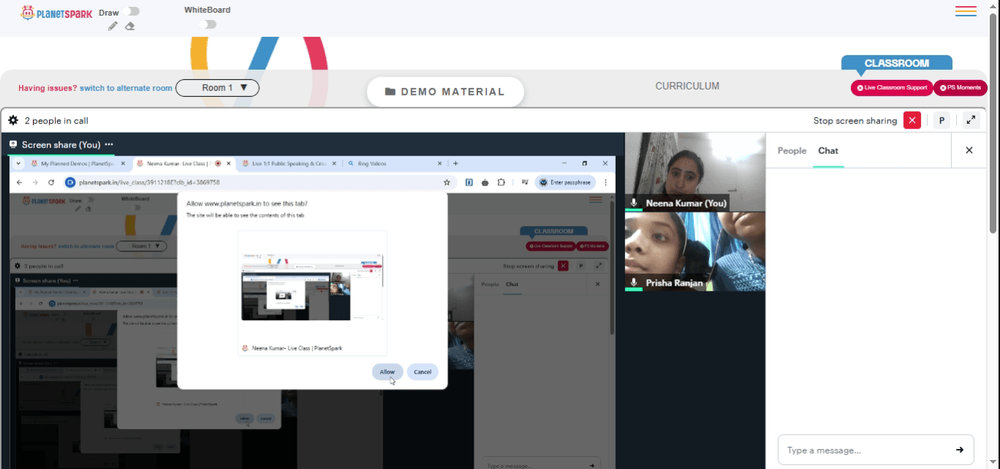The height and width of the screenshot is (469, 1000).
Task: Click the '2 people in call' text
Action: click(56, 121)
